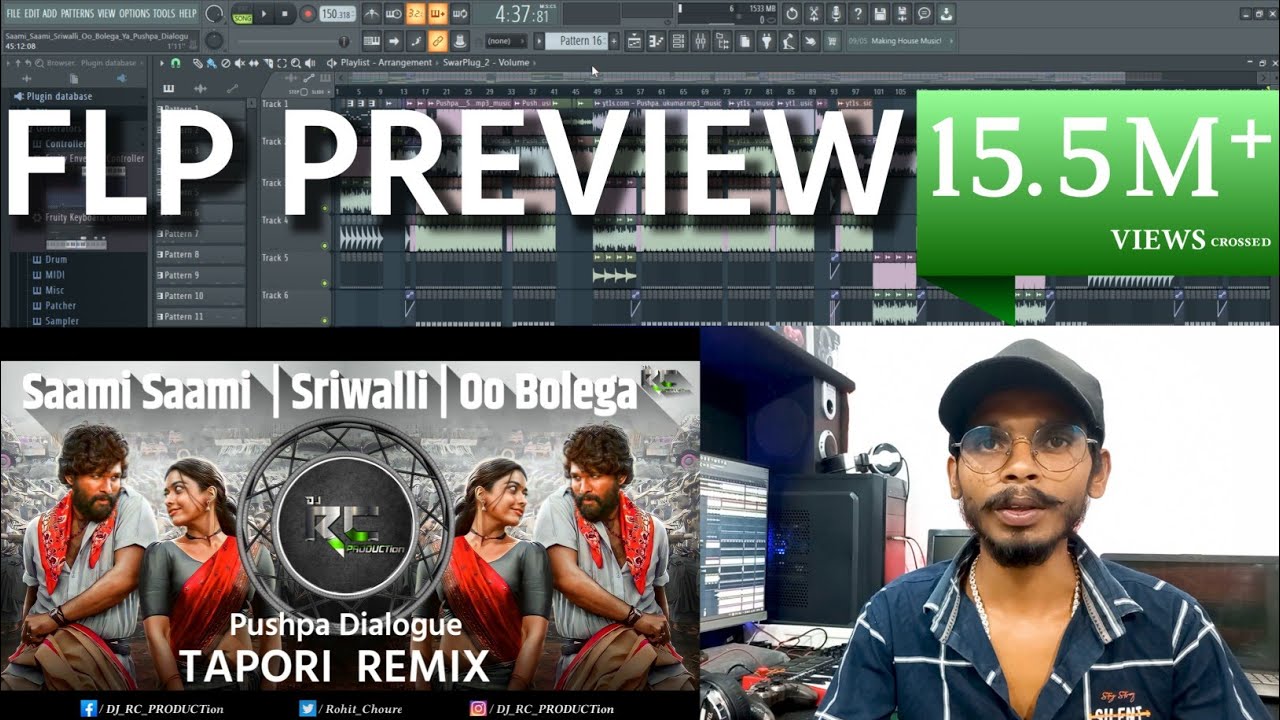This screenshot has height=720, width=1280.
Task: Toggle loop recording button
Action: [x=459, y=14]
